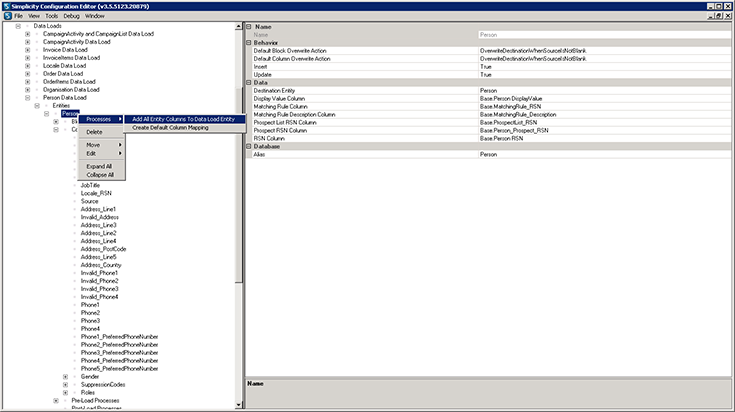The width and height of the screenshot is (735, 412).
Task: Choose Add All Entity Columns To Data Load Entity
Action: (184, 120)
